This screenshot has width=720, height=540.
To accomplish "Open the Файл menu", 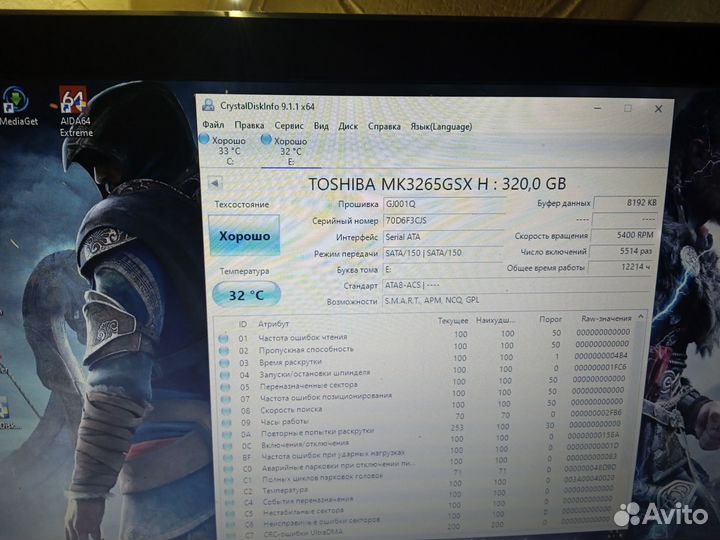I will pos(213,124).
